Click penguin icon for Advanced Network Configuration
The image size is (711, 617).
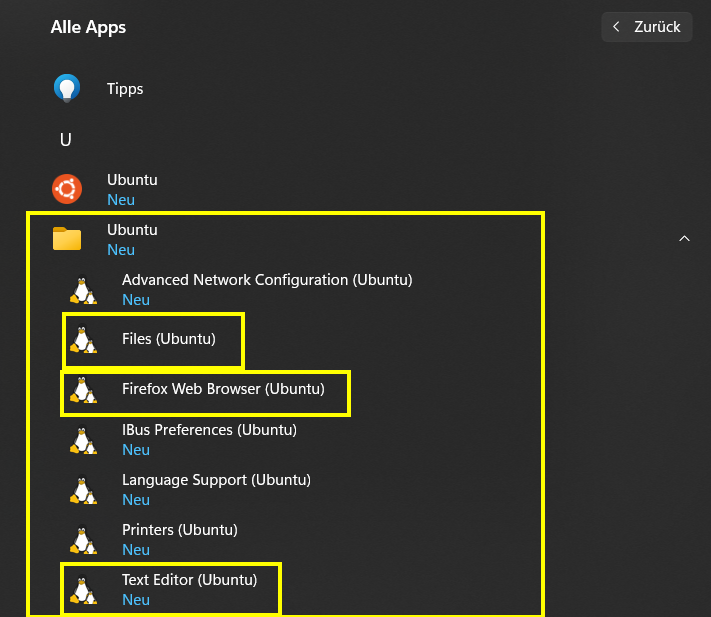(83, 290)
